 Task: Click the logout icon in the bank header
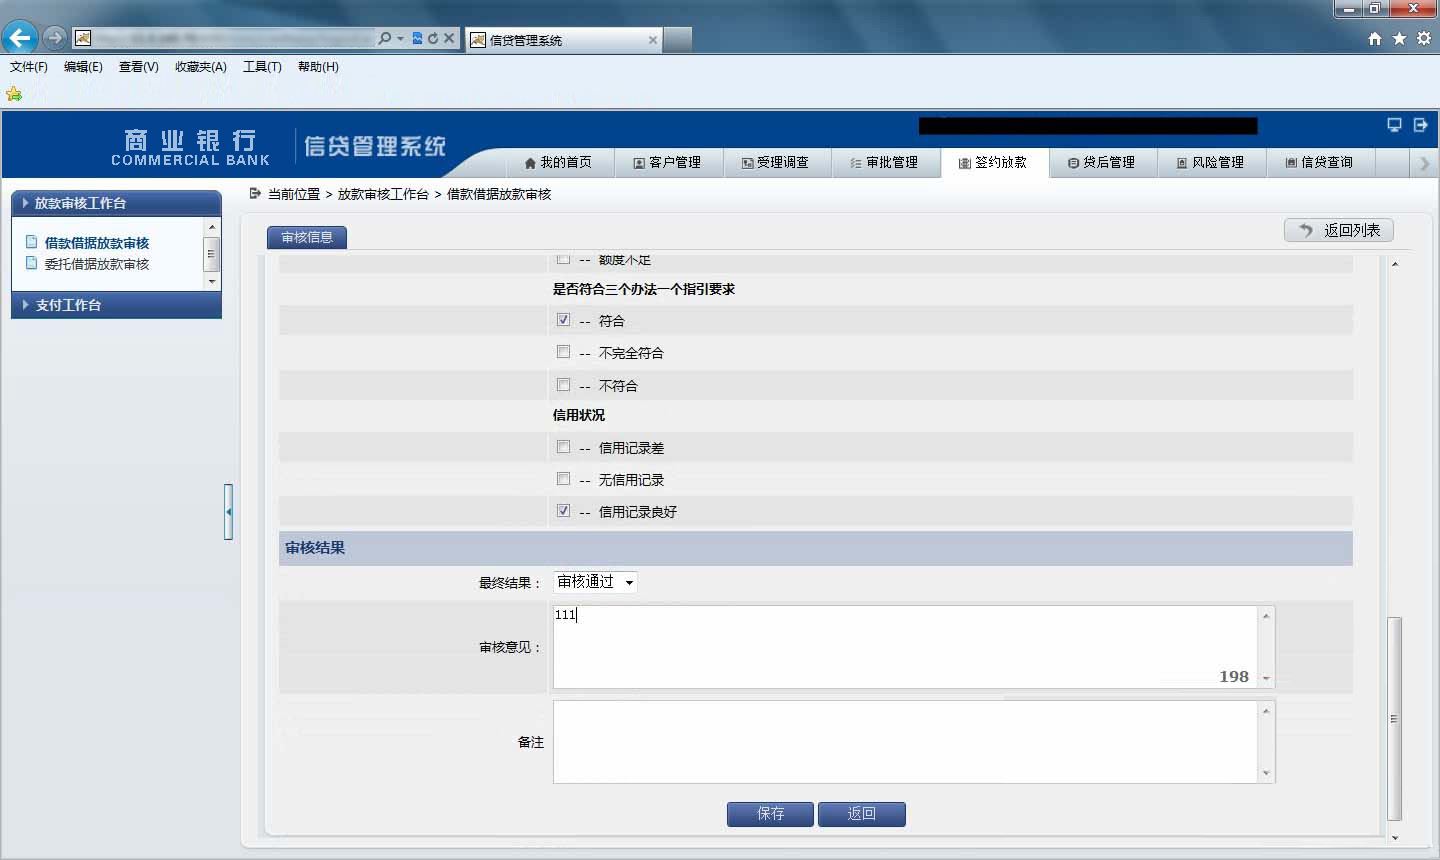click(x=1420, y=125)
